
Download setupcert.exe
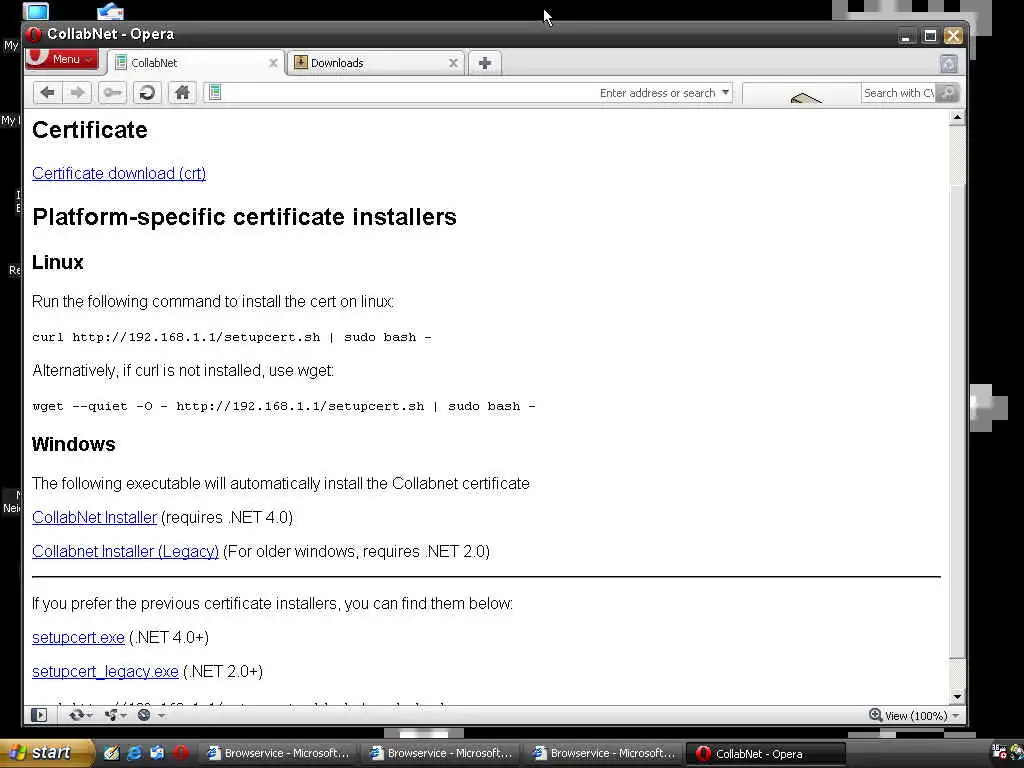[78, 637]
